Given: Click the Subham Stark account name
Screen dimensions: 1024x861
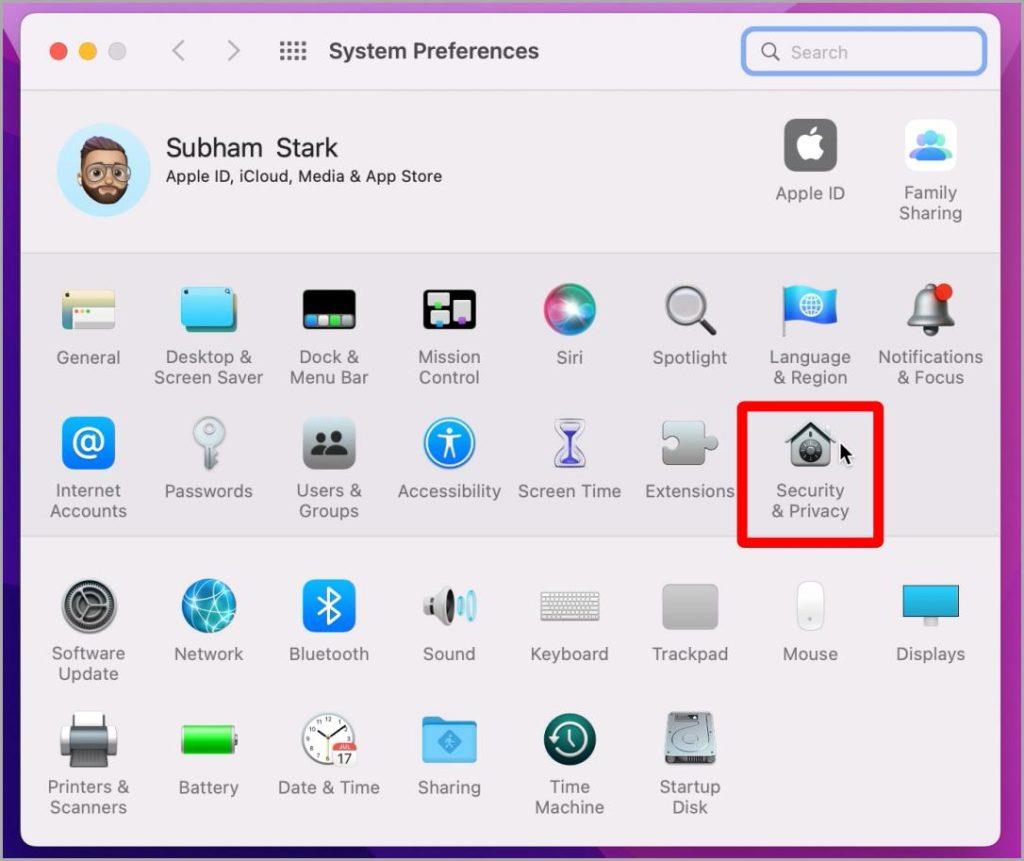Looking at the screenshot, I should click(x=251, y=148).
